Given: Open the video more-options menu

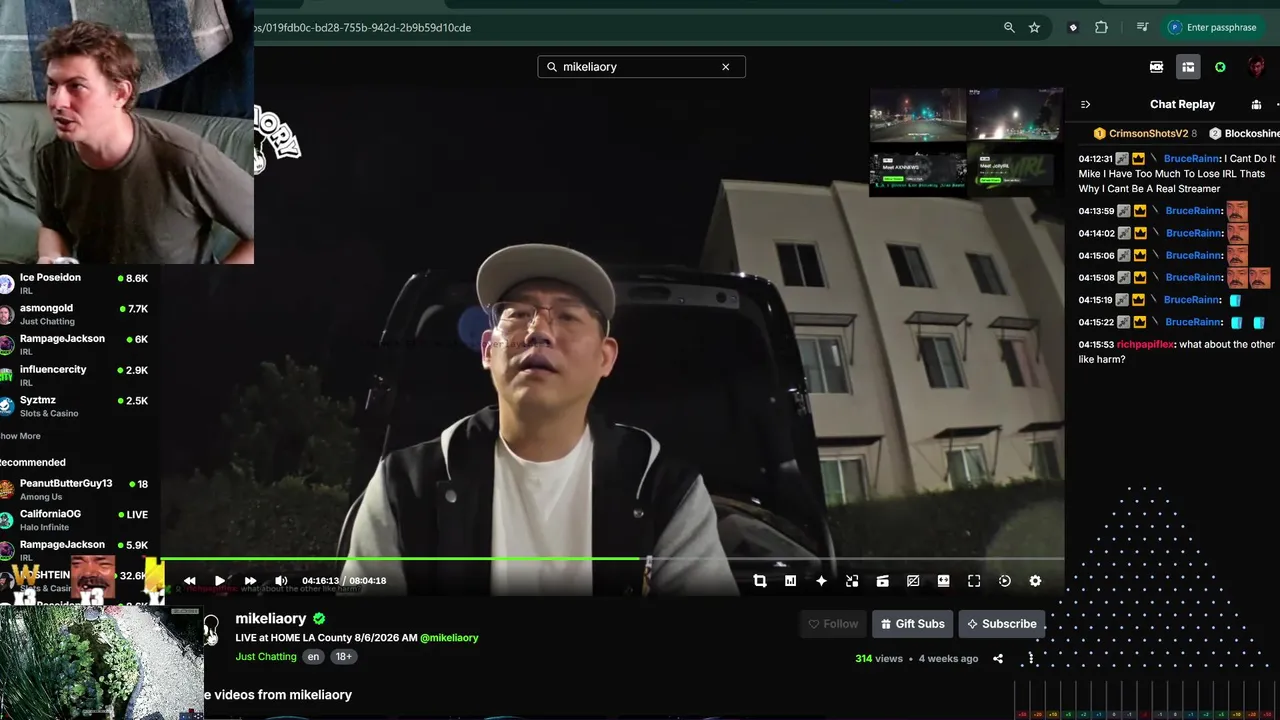Looking at the screenshot, I should [x=1031, y=659].
